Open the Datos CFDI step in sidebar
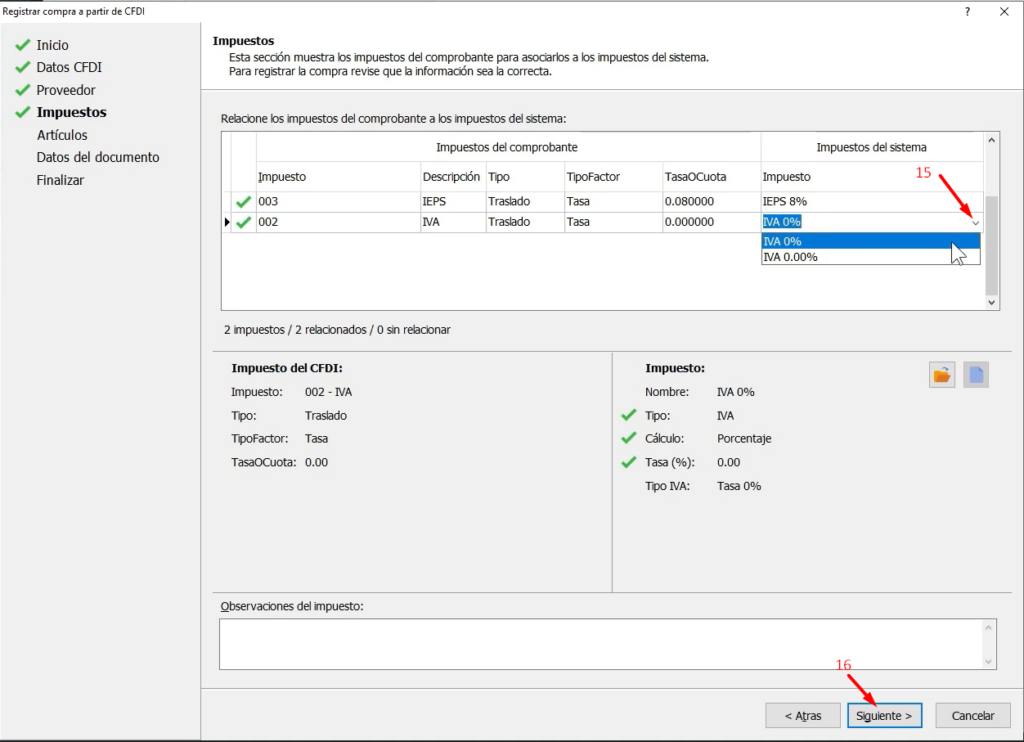1024x742 pixels. [69, 68]
